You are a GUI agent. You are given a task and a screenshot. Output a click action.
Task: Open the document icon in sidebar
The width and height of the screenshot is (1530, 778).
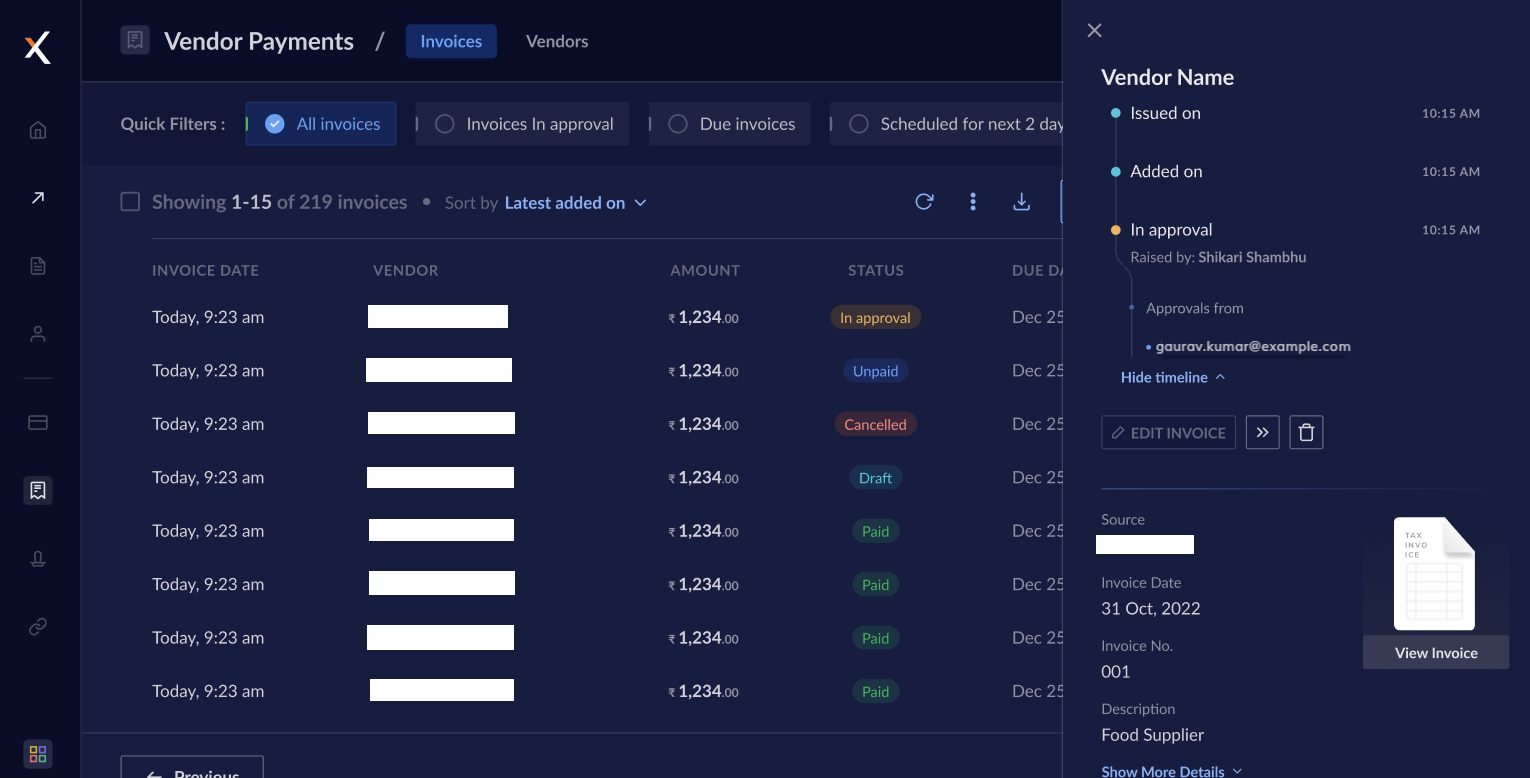(38, 266)
